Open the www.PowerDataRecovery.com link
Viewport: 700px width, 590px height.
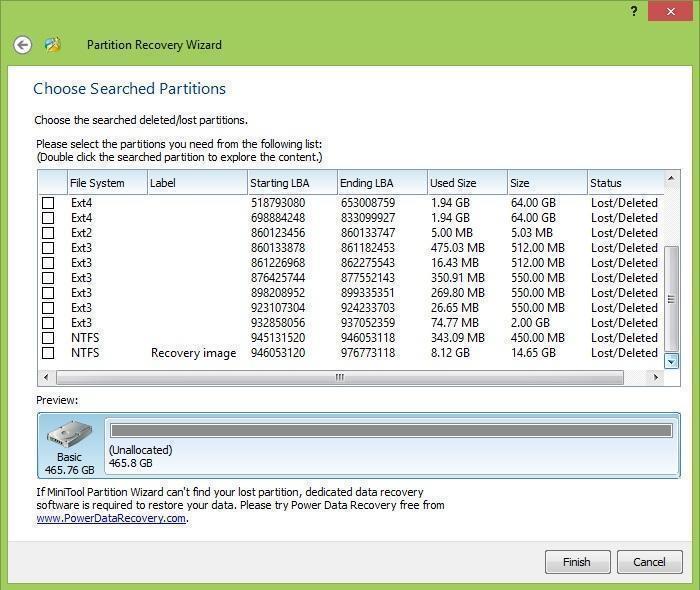tap(111, 518)
